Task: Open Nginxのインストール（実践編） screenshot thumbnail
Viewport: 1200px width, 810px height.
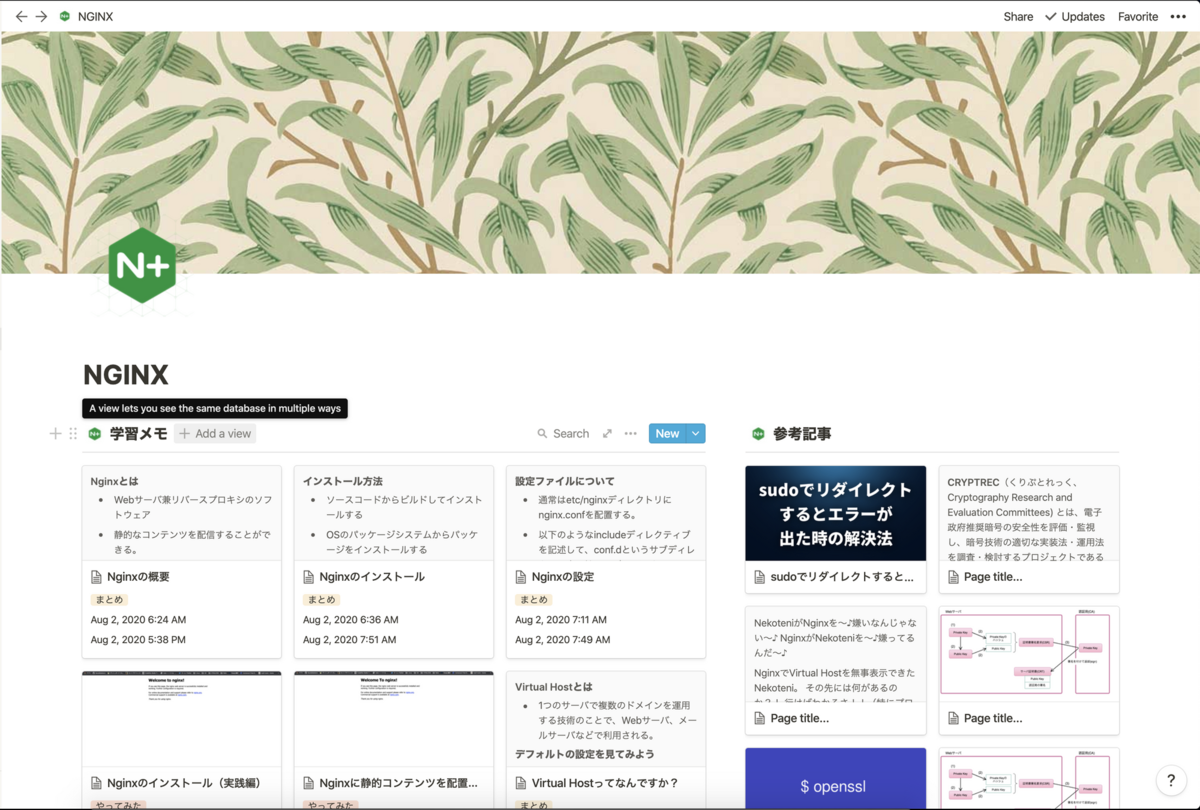Action: pyautogui.click(x=181, y=718)
